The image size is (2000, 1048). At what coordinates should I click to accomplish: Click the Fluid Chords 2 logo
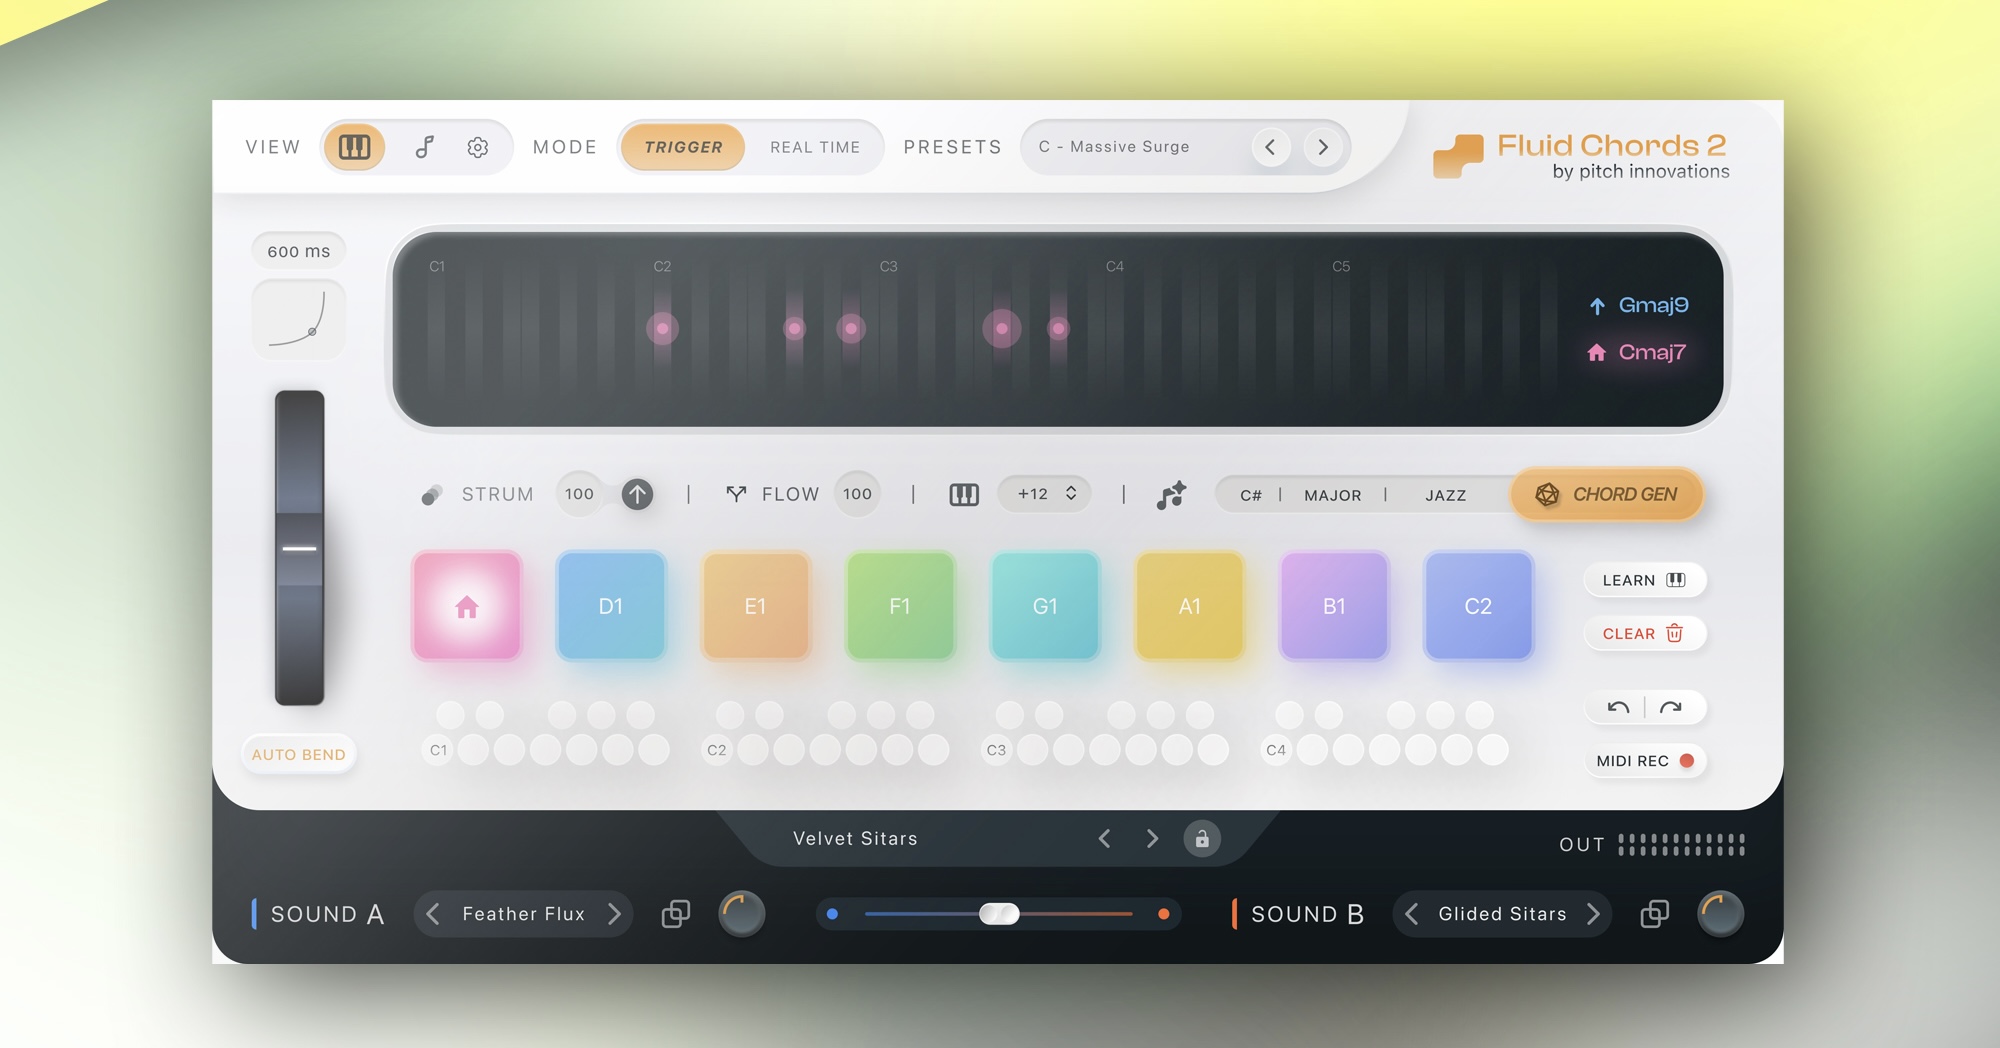click(1581, 156)
